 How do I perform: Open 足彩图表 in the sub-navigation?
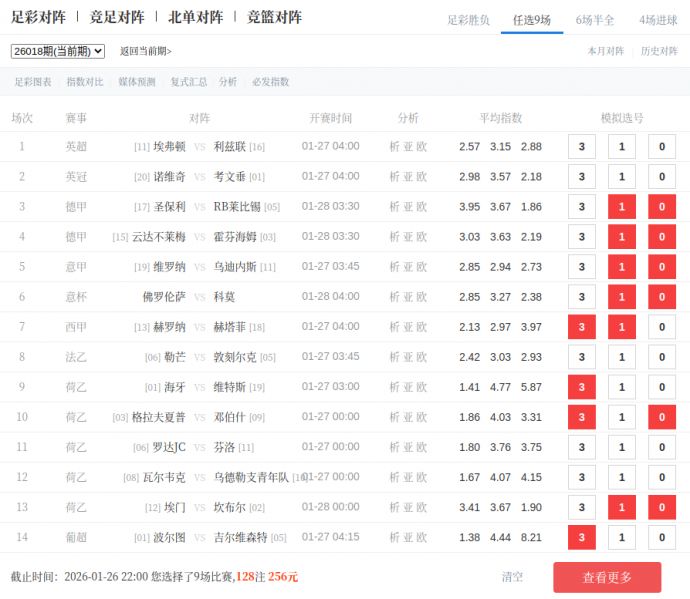click(32, 82)
